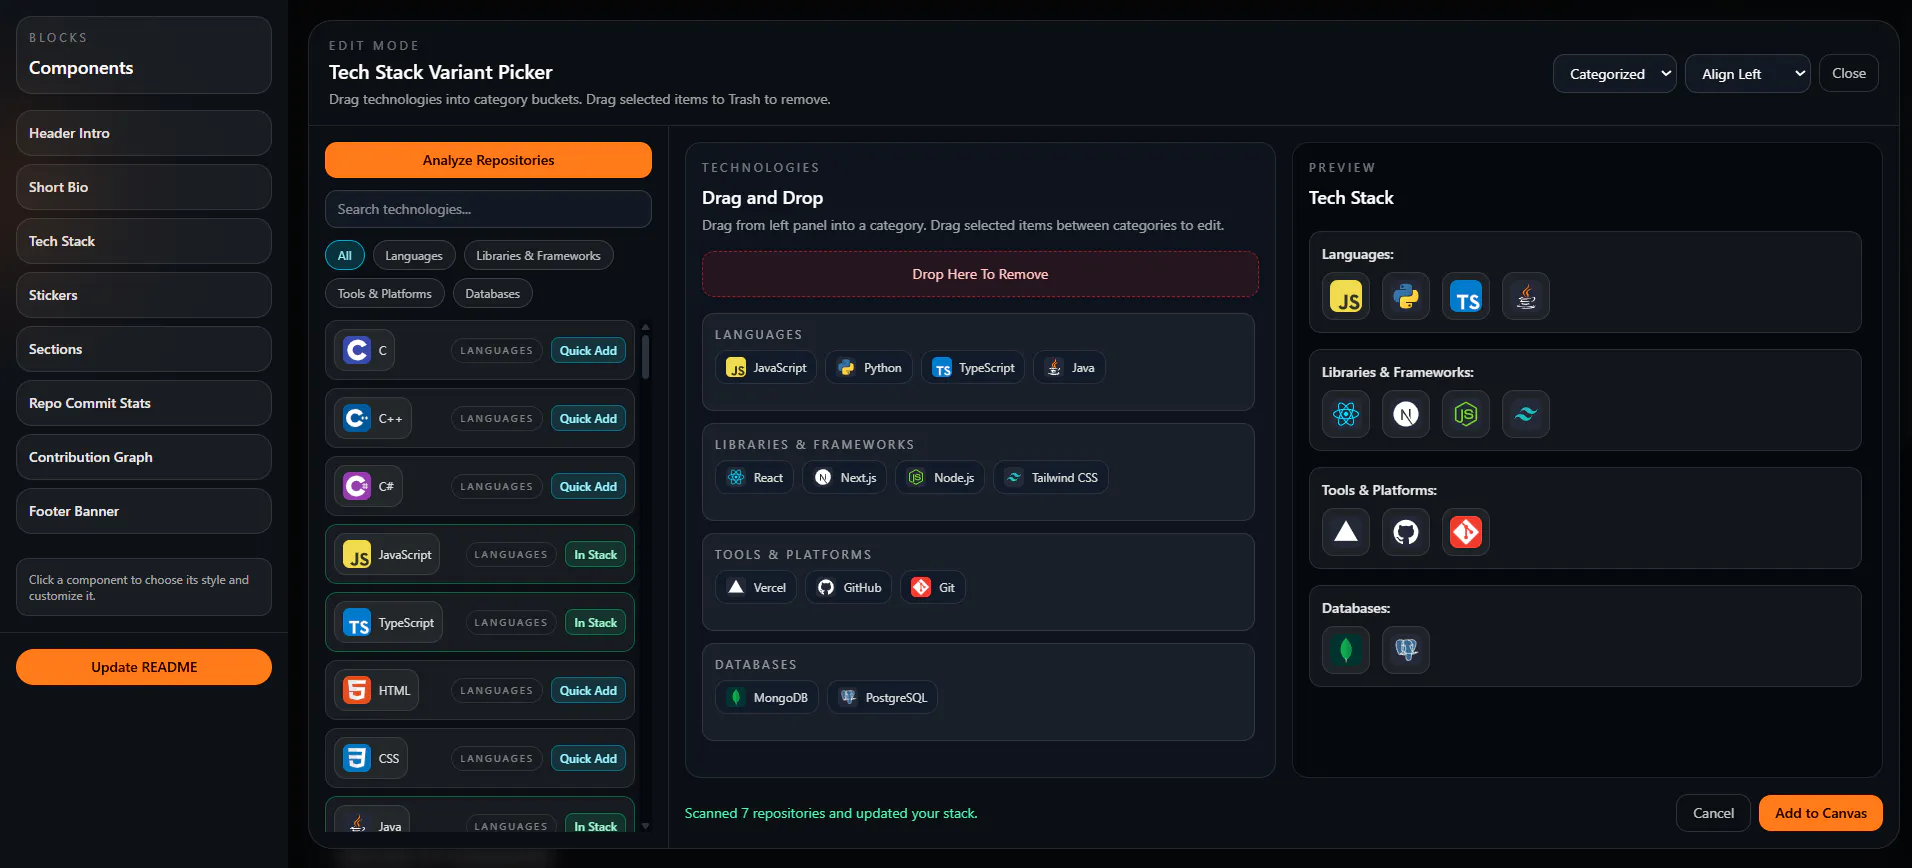Screen dimensions: 1912x868
Task: Select the TypeScript chip in Languages bucket
Action: 973,368
